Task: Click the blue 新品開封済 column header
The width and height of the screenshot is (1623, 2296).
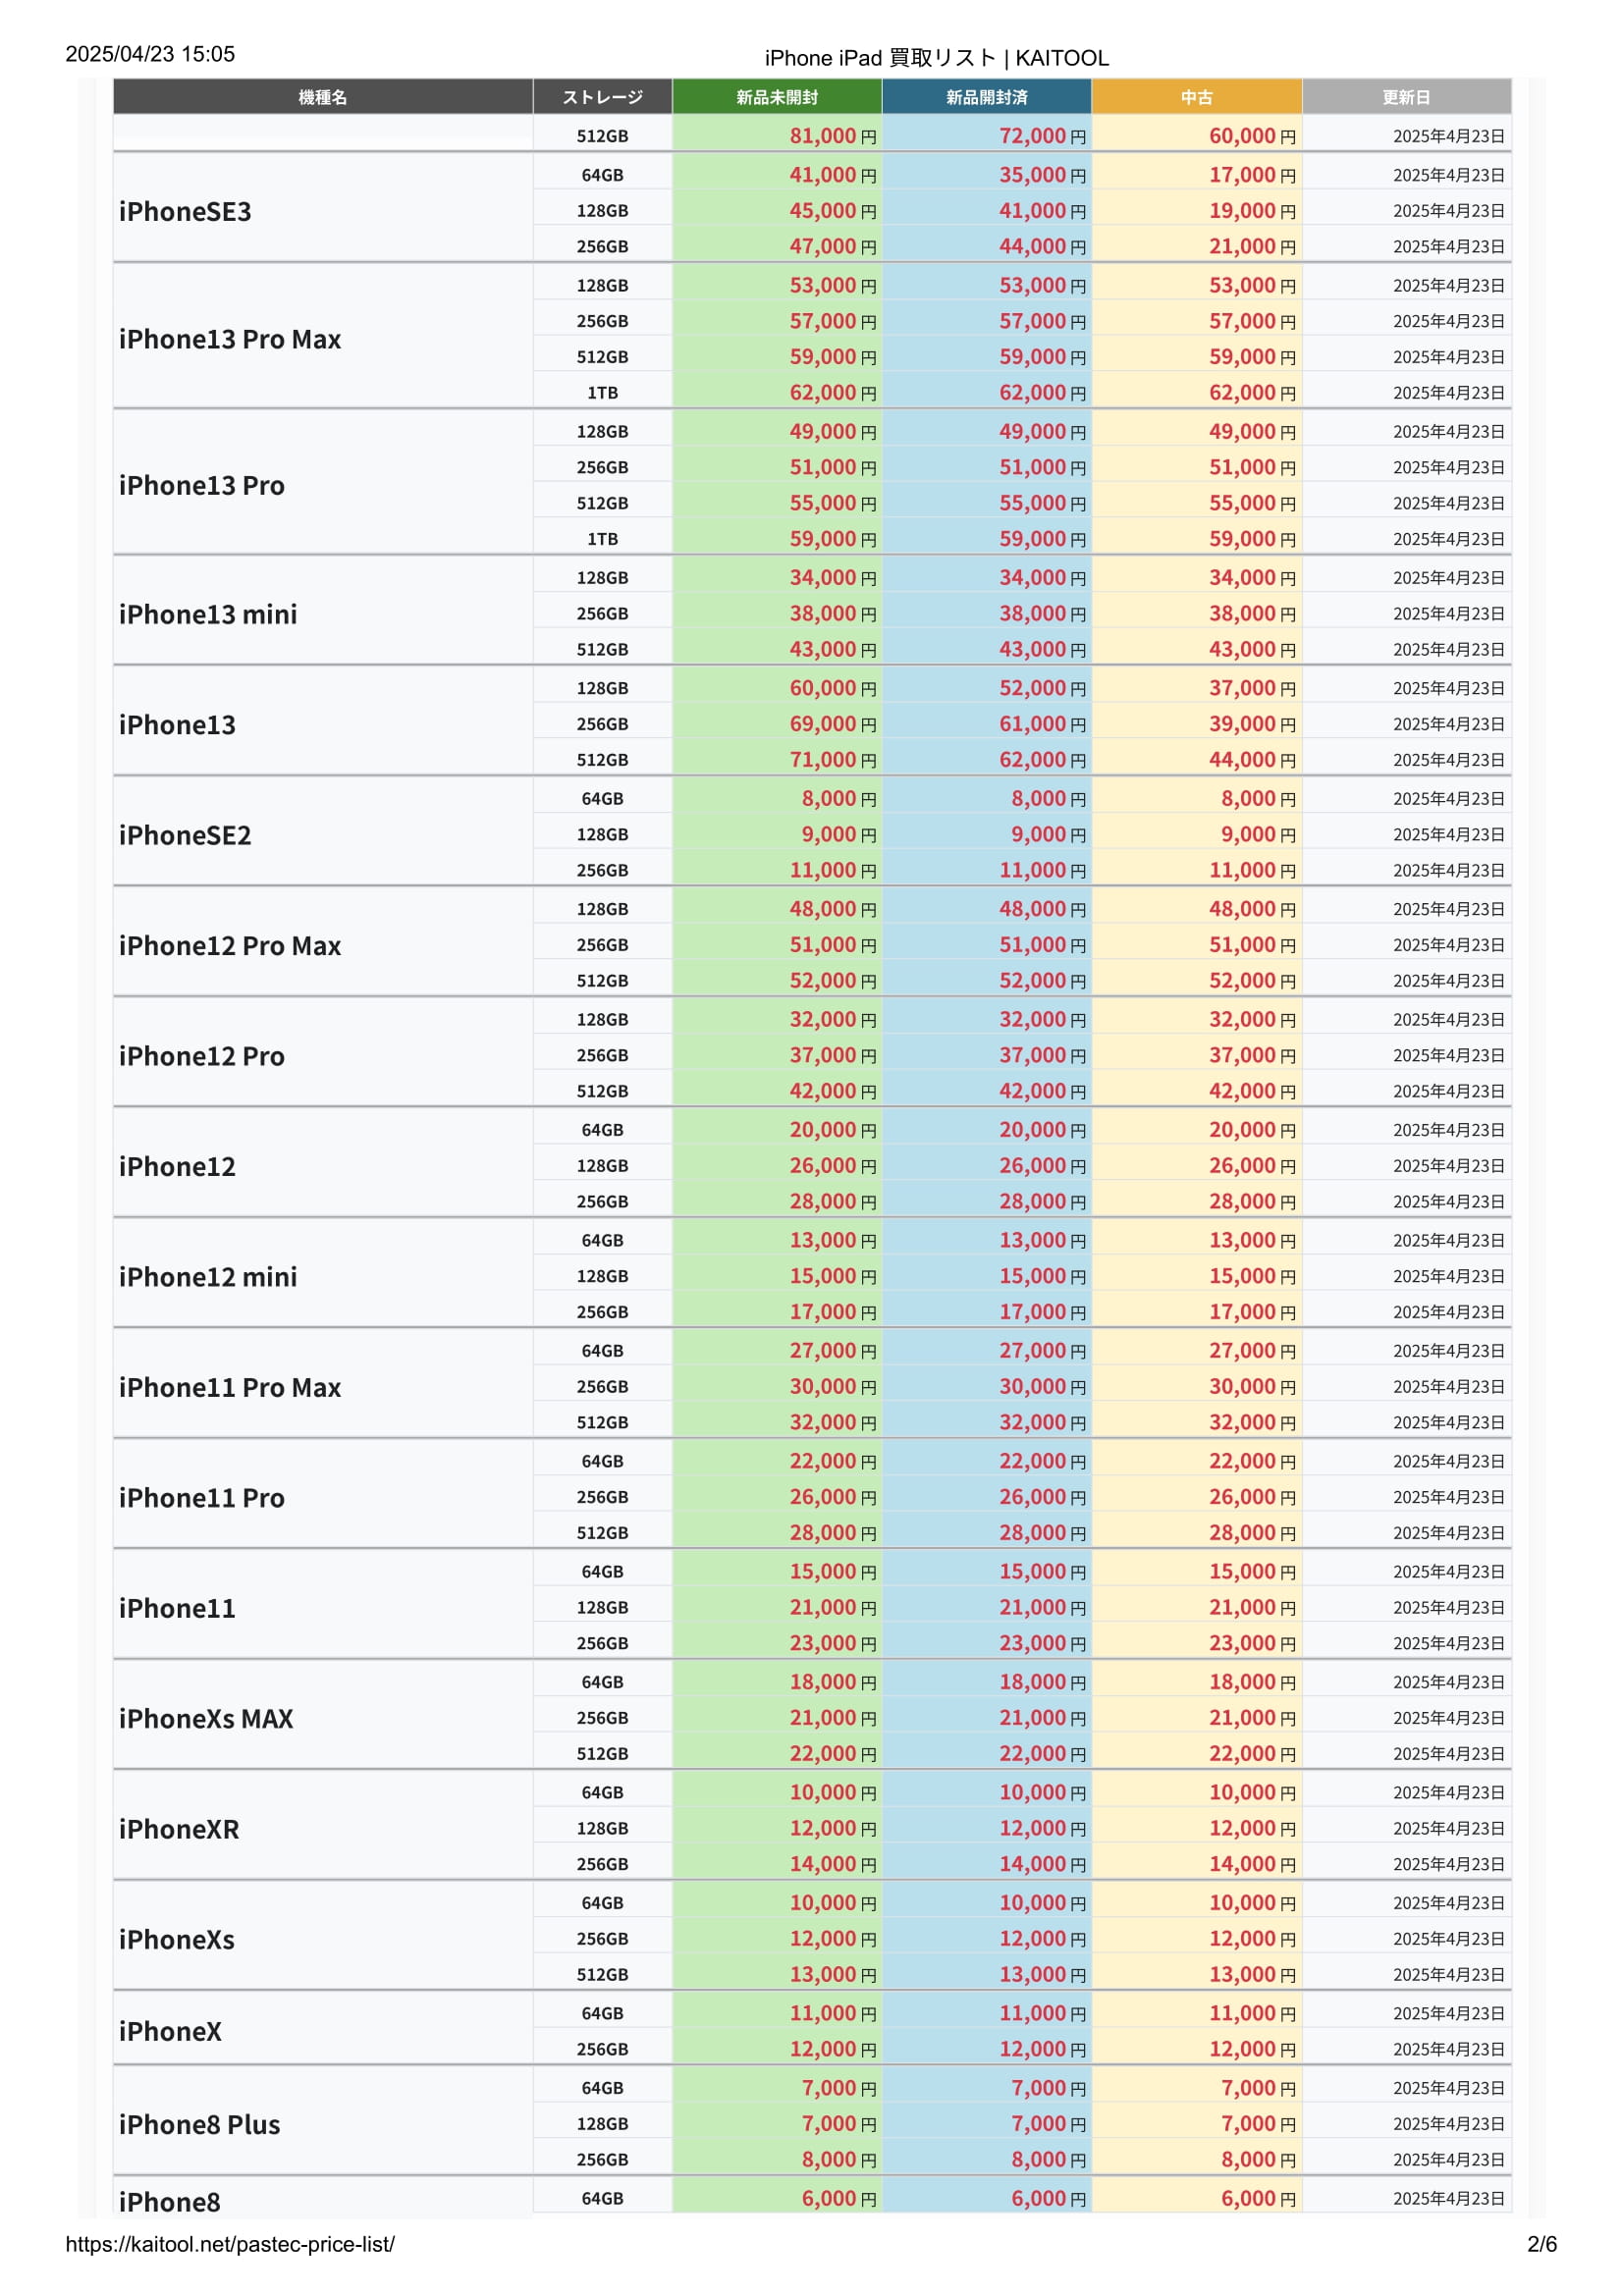Action: (x=986, y=97)
